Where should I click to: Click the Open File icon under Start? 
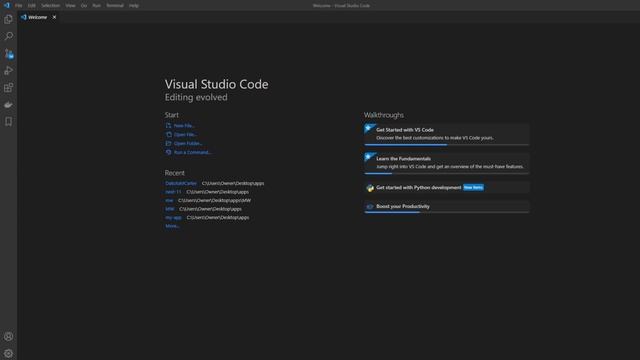[168, 134]
